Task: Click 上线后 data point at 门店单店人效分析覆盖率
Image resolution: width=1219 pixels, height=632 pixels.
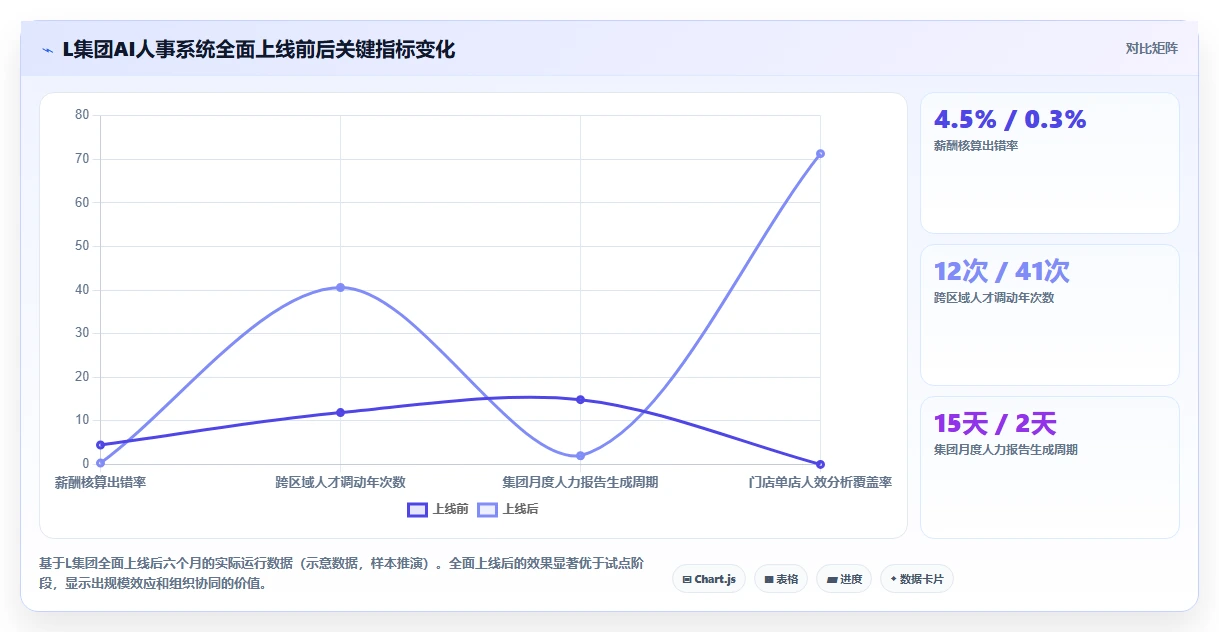Action: (x=820, y=153)
